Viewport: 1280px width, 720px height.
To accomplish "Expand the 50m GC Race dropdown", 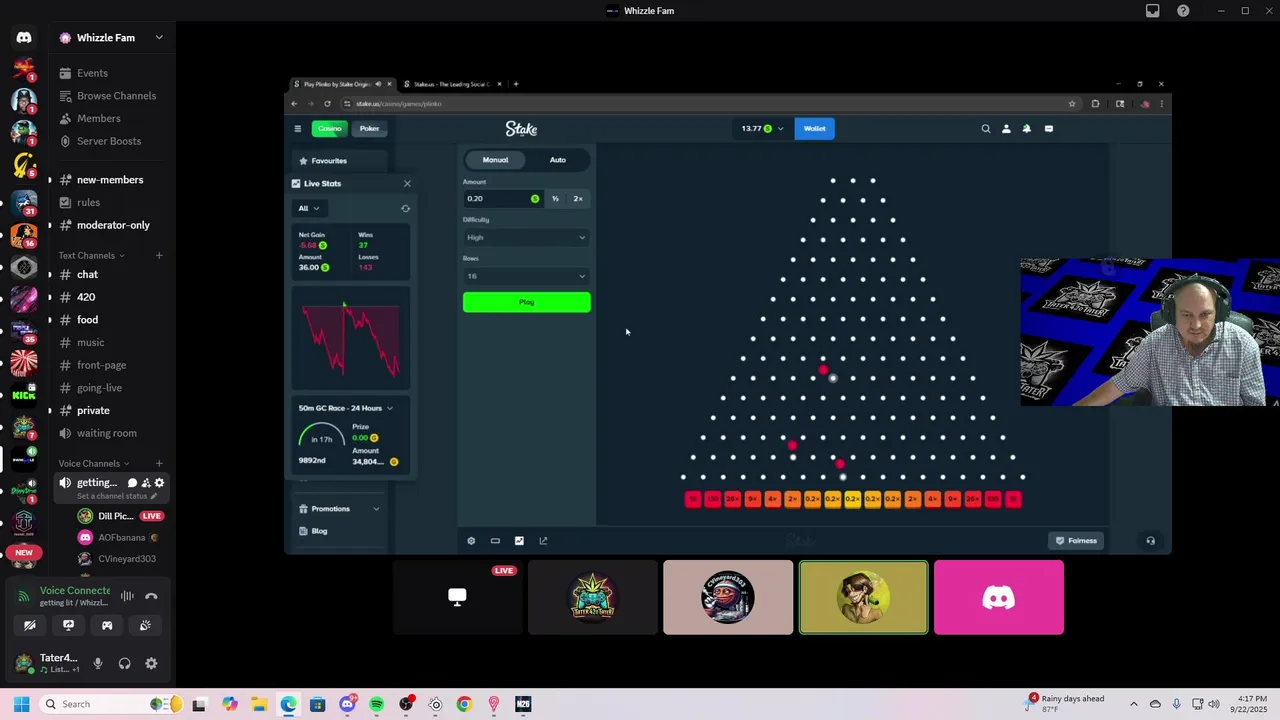I will 346,408.
